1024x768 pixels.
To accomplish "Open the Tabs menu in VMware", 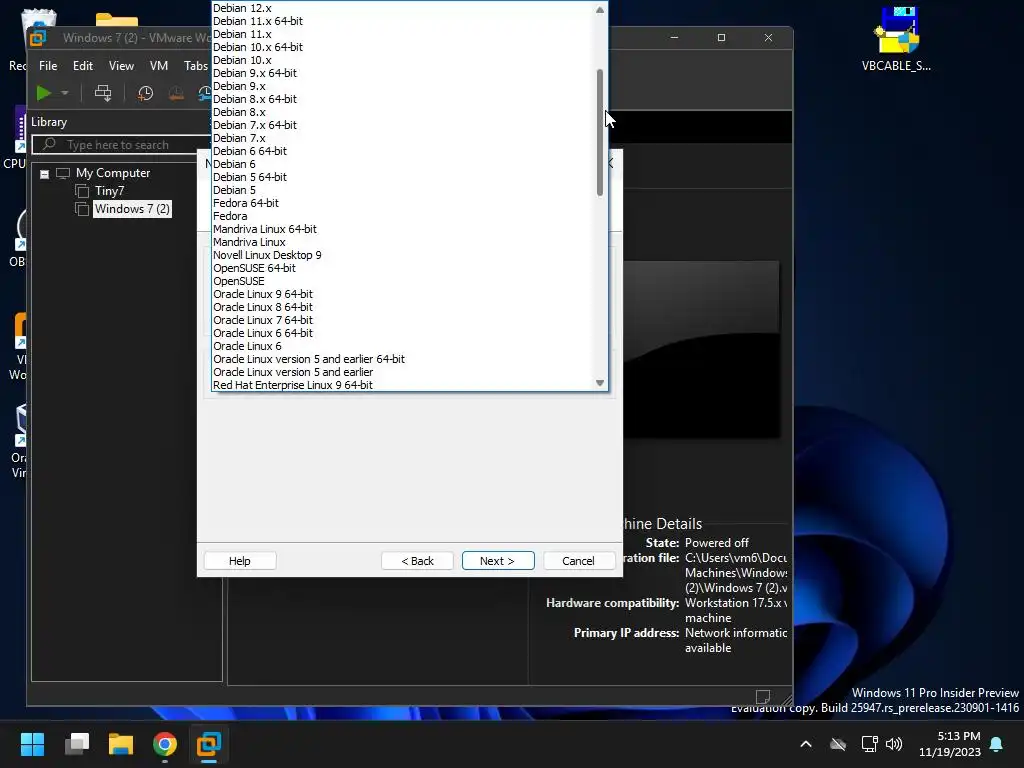I will [x=195, y=66].
